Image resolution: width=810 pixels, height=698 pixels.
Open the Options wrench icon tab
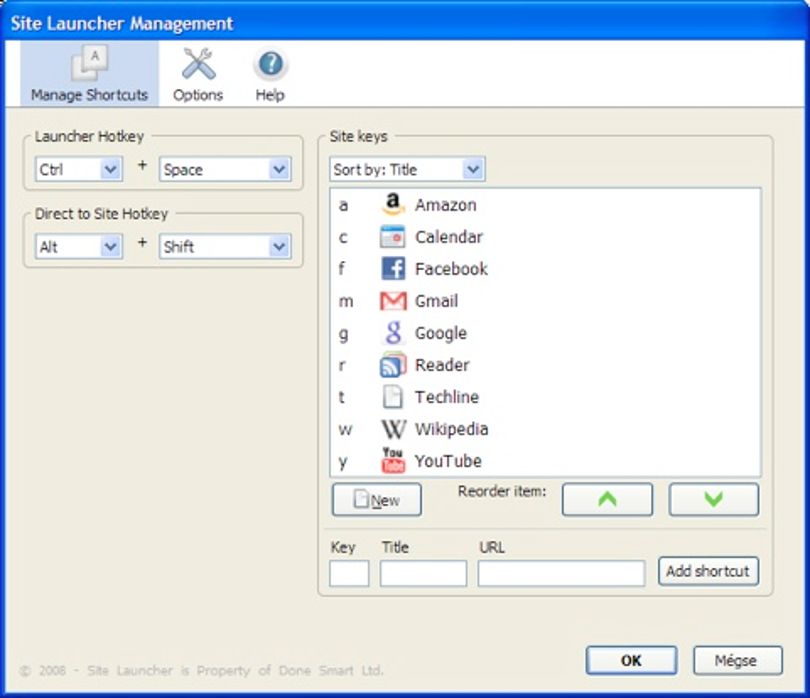tap(198, 75)
